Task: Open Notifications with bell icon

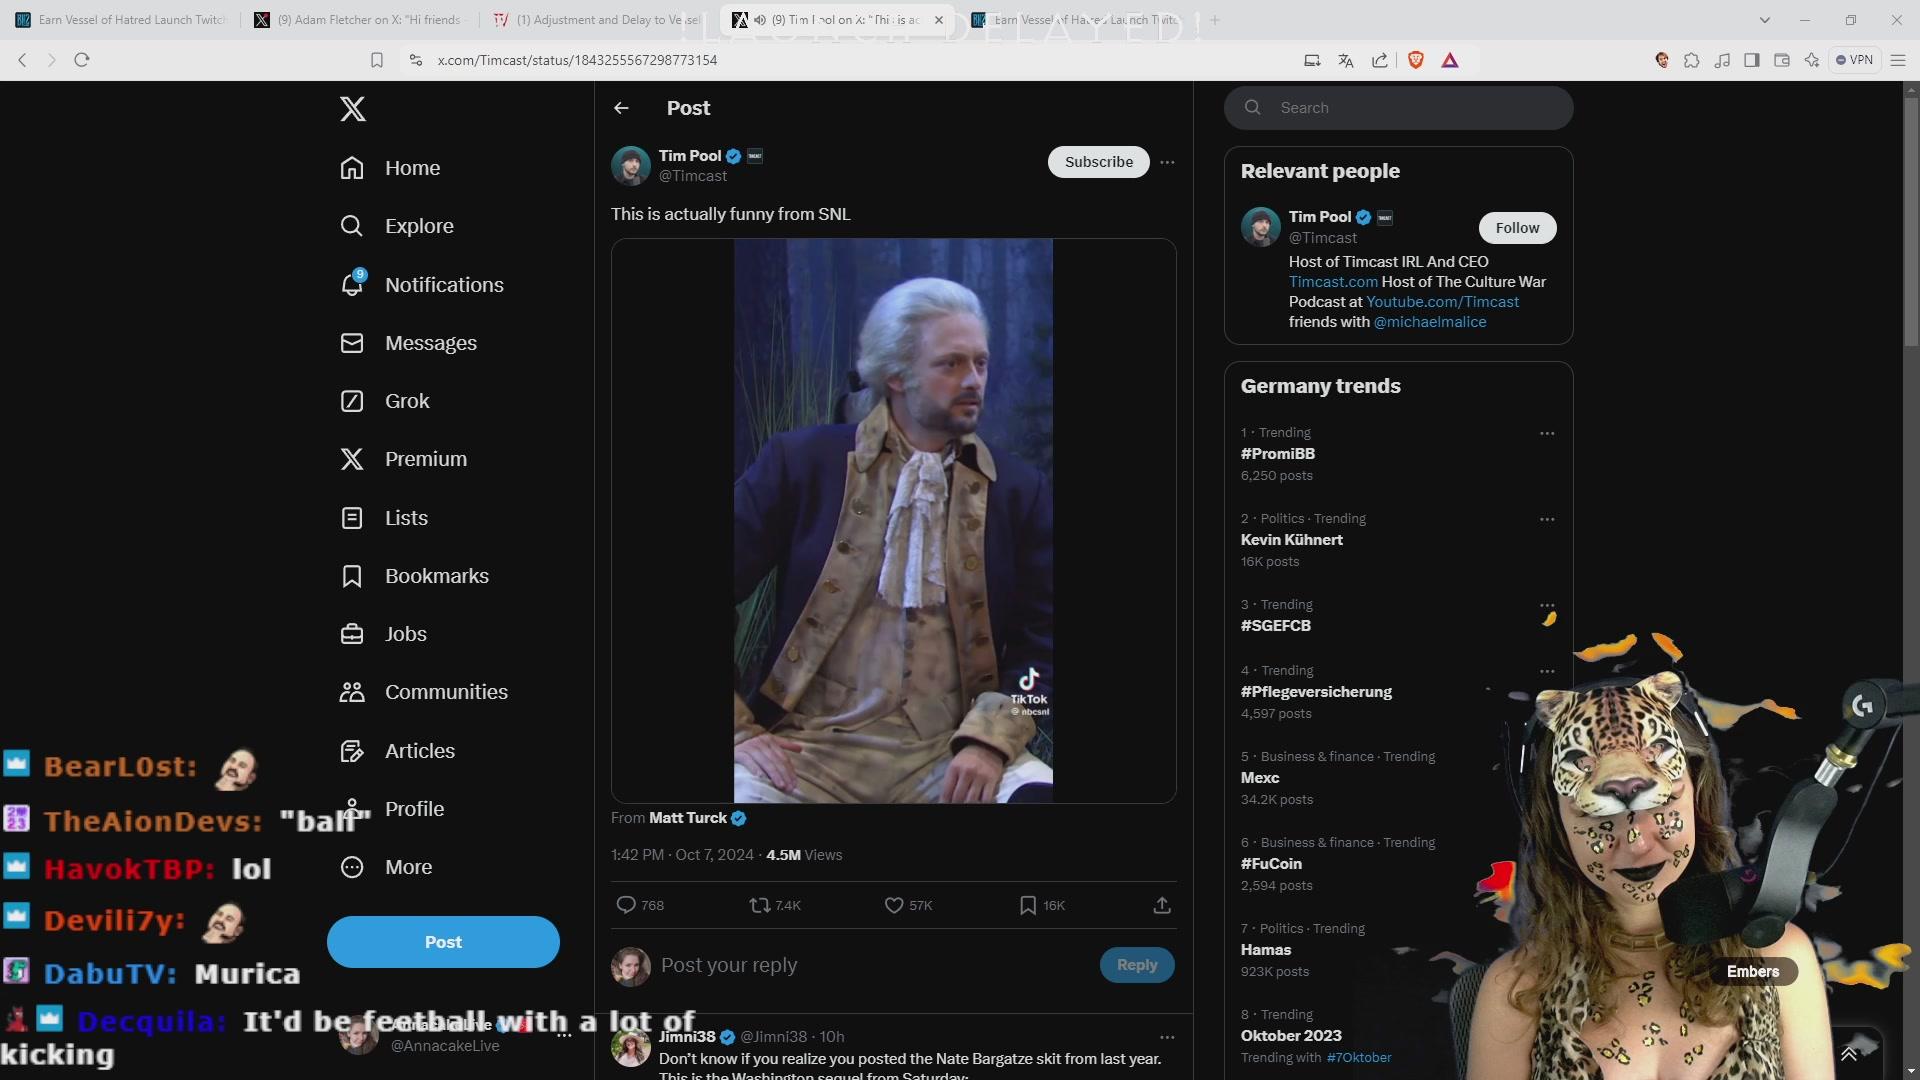Action: coord(422,285)
